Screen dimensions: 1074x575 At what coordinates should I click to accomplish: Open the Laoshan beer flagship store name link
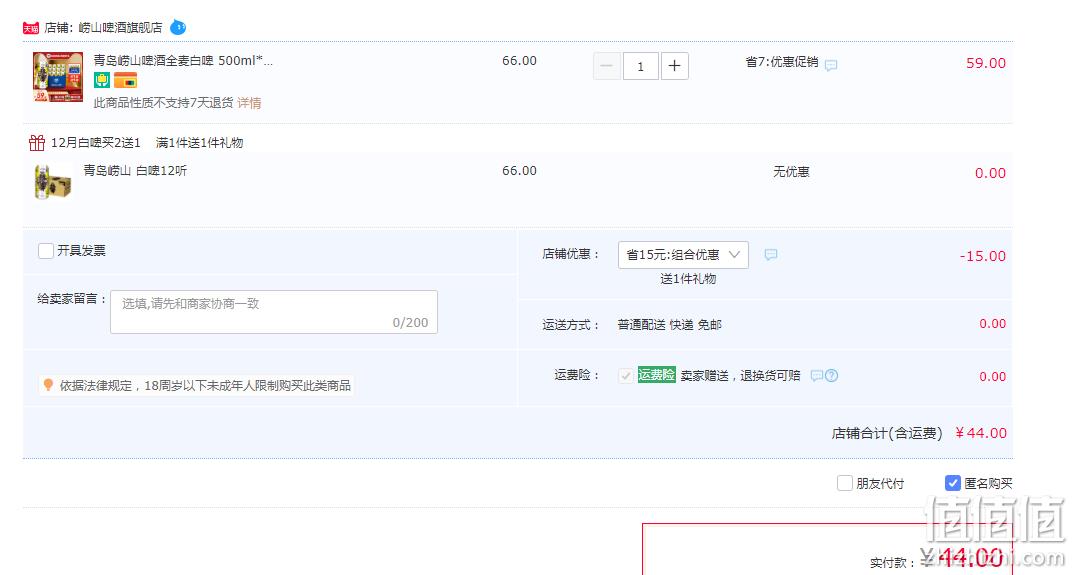(x=121, y=27)
